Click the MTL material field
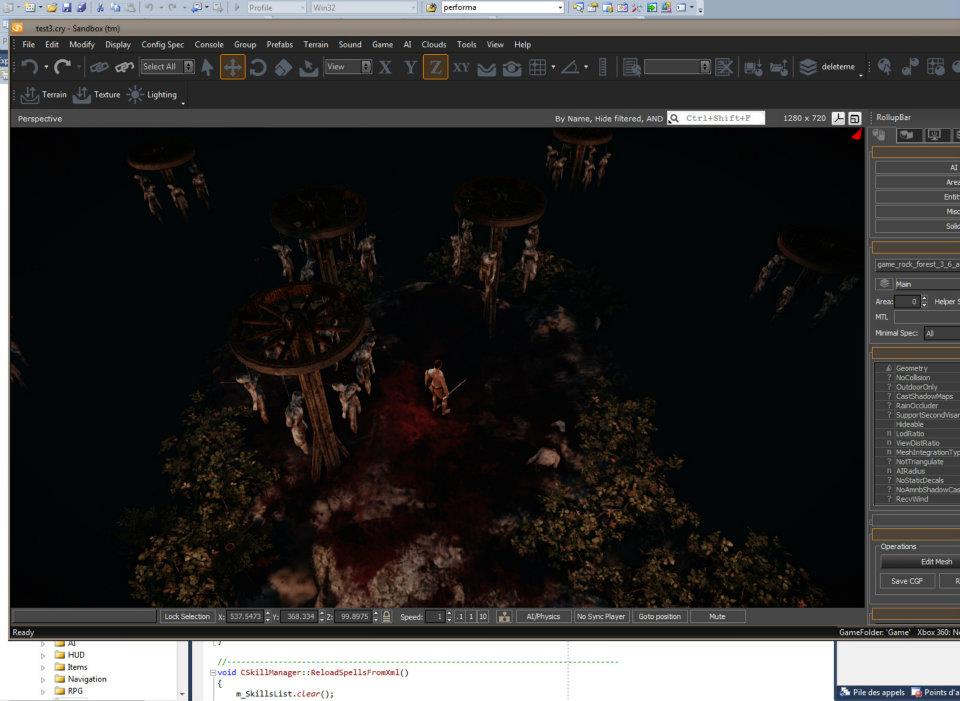 (x=927, y=317)
